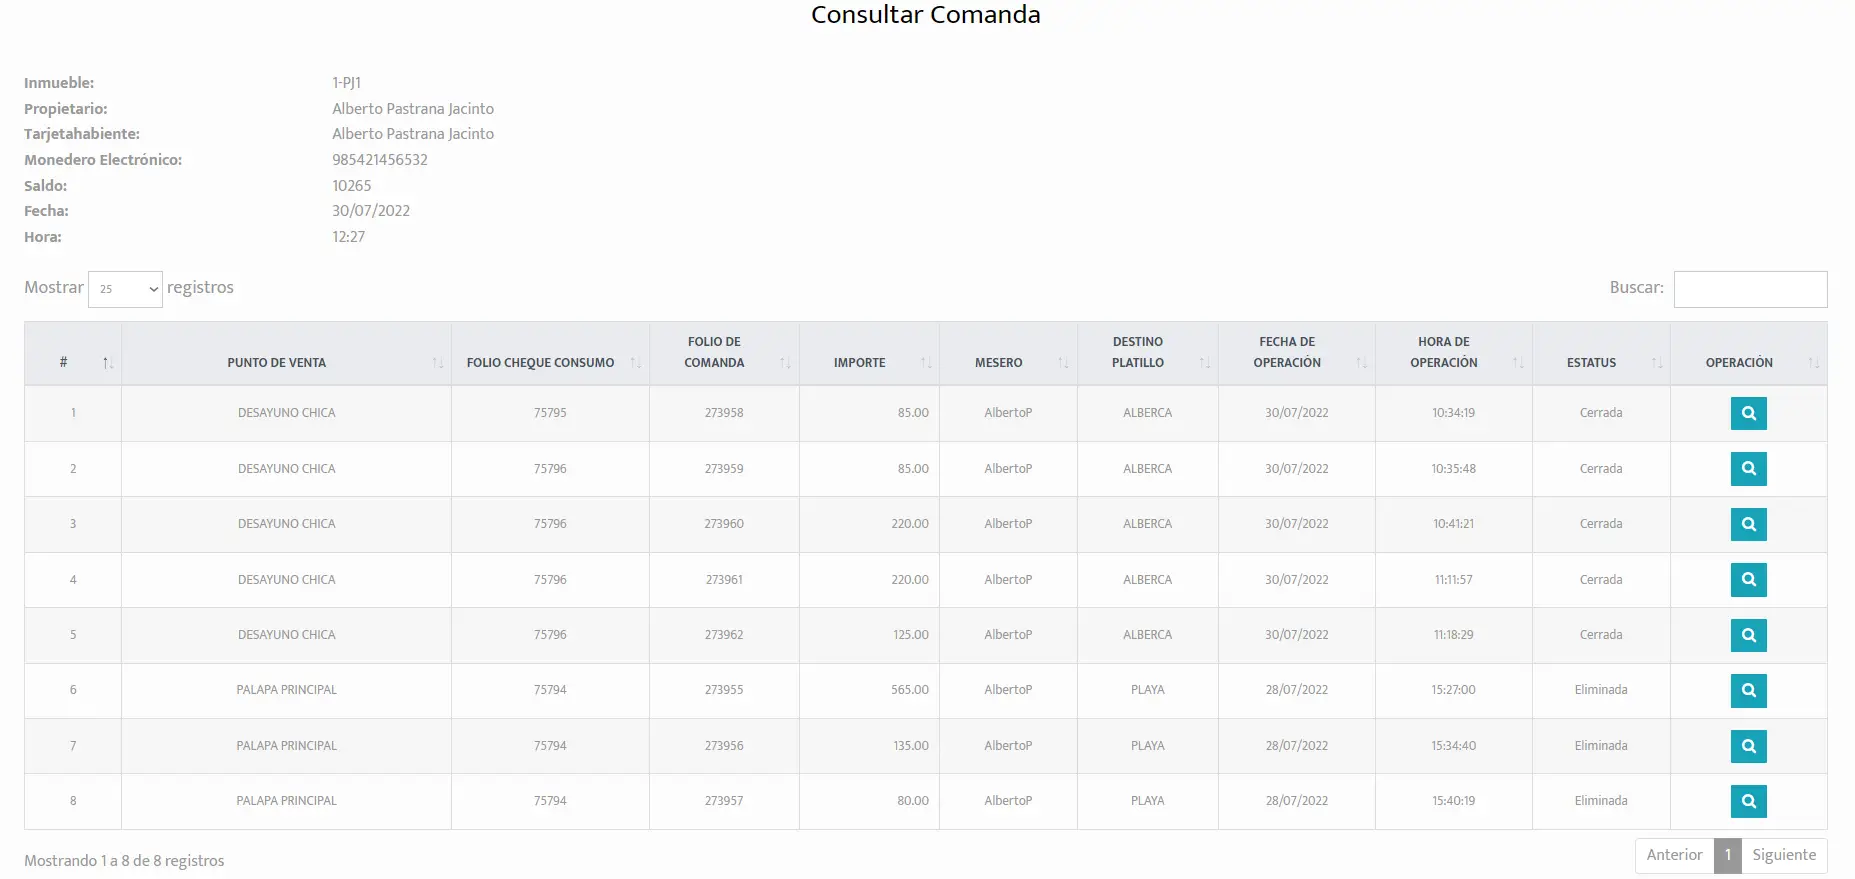1855x879 pixels.
Task: Open details icon for comanda 273957
Action: [x=1748, y=801]
